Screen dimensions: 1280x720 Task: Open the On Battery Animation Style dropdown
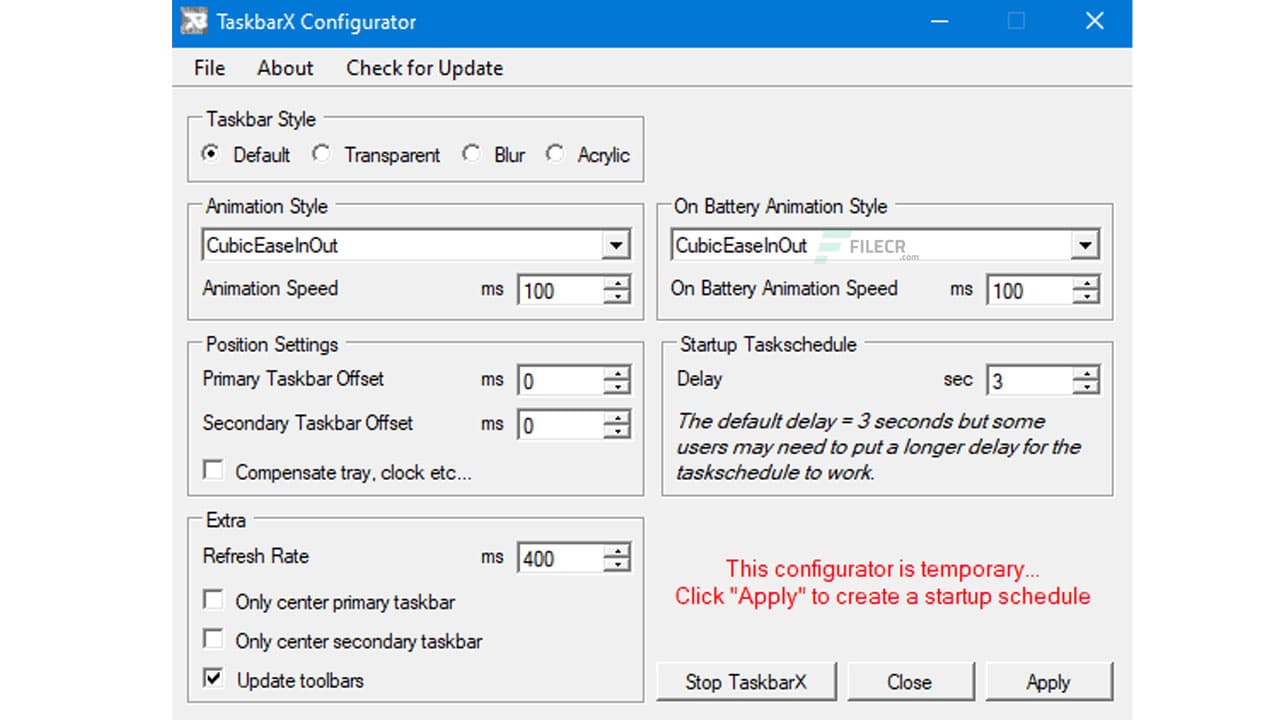[1086, 243]
